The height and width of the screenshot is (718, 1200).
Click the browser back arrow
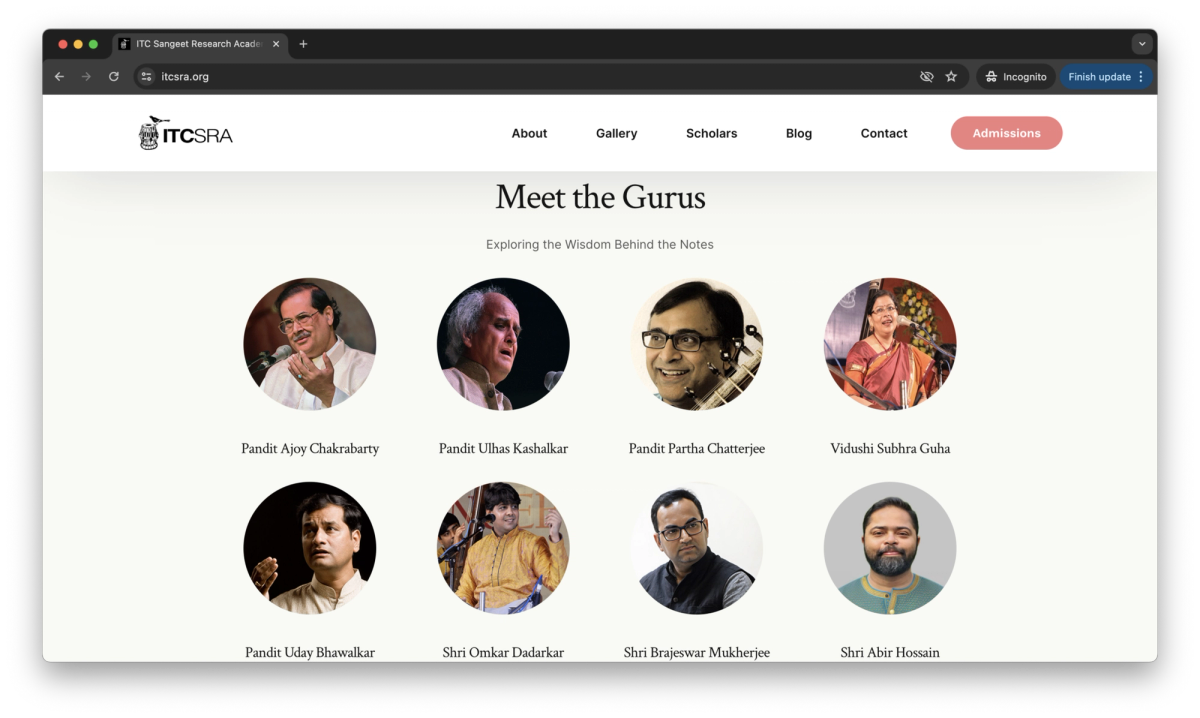coord(59,77)
